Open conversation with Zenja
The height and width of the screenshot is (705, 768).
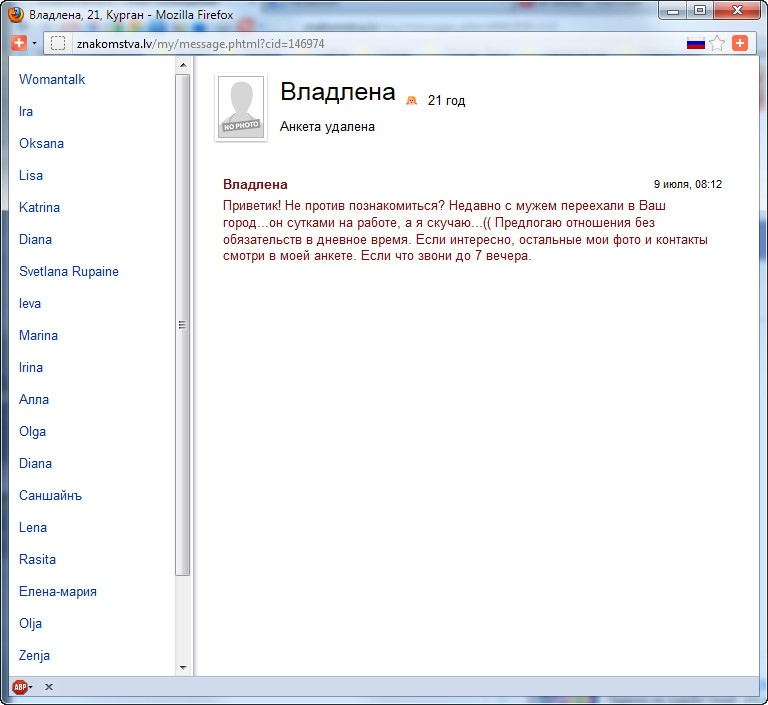(34, 656)
